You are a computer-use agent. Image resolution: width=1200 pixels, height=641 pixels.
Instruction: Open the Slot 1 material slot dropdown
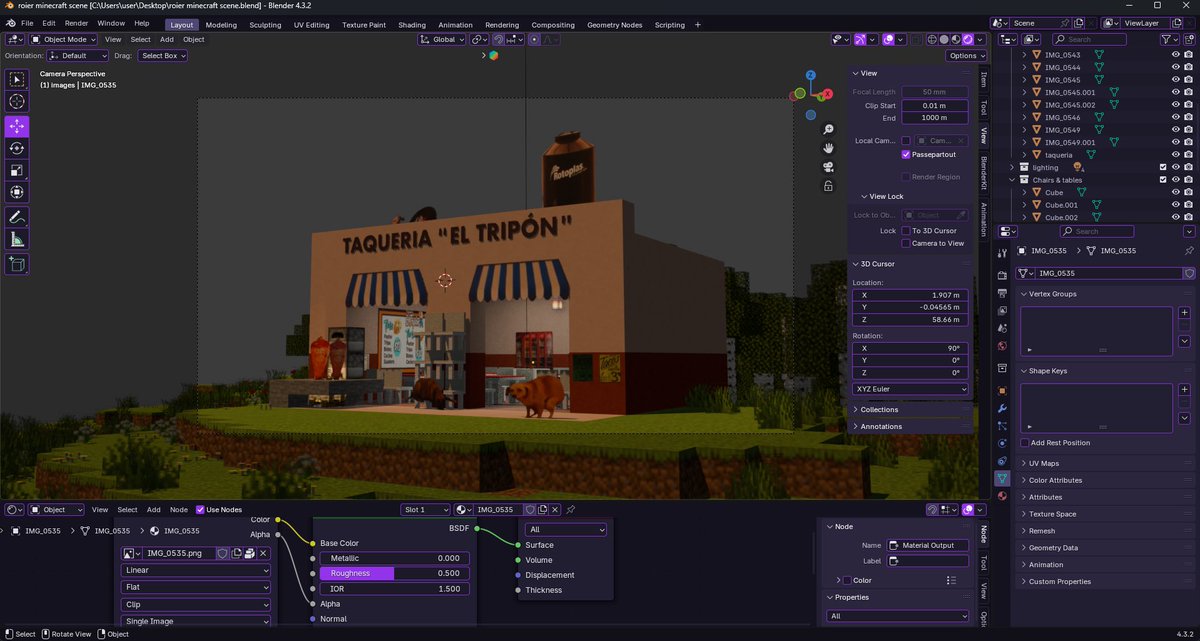(425, 509)
